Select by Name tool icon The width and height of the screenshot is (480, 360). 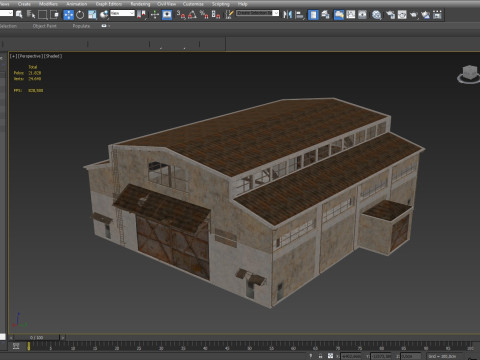point(31,14)
